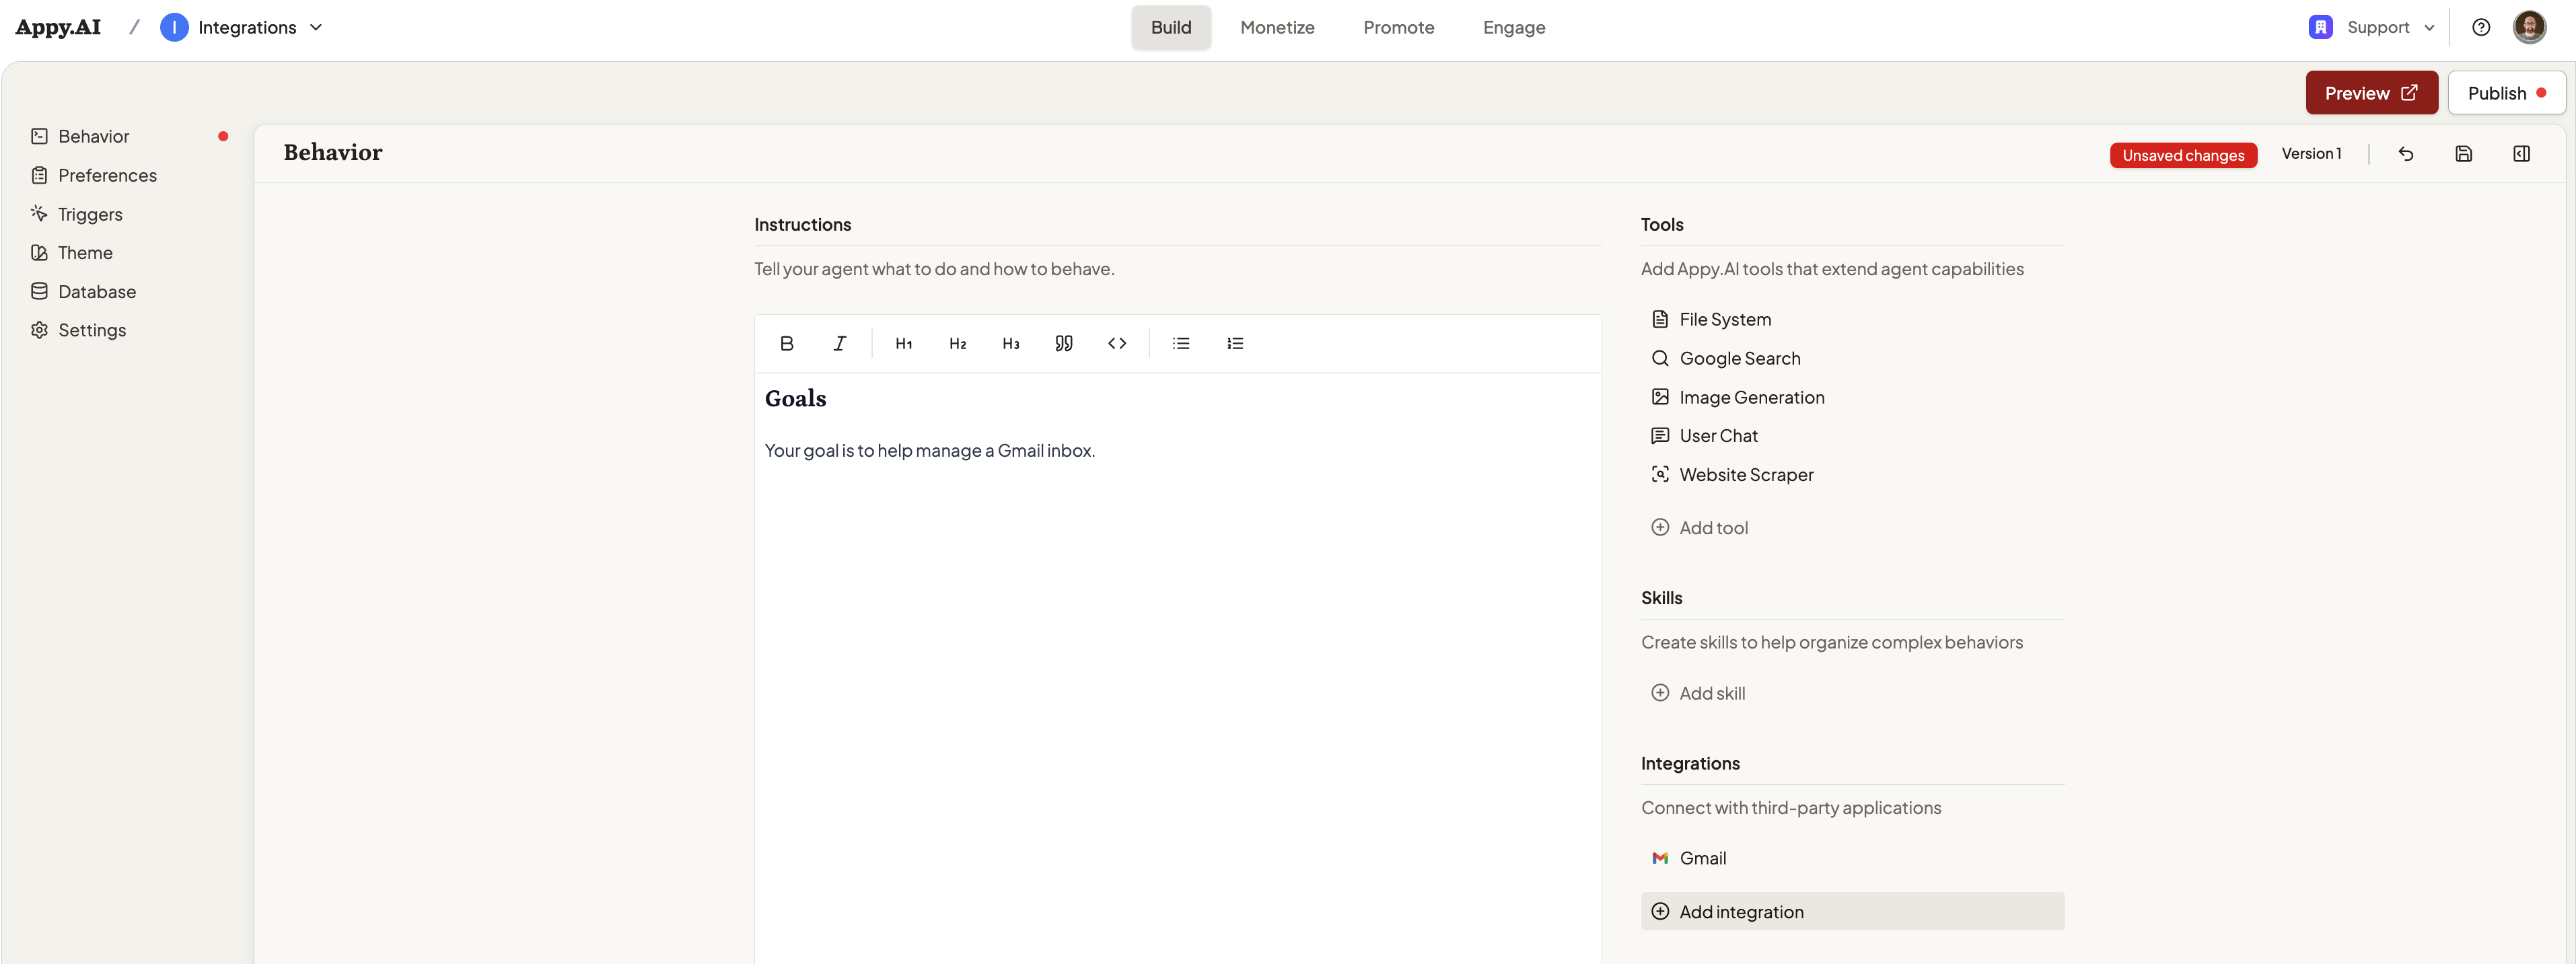Add the Gmail integration entry
This screenshot has height=964, width=2576.
coord(1703,857)
